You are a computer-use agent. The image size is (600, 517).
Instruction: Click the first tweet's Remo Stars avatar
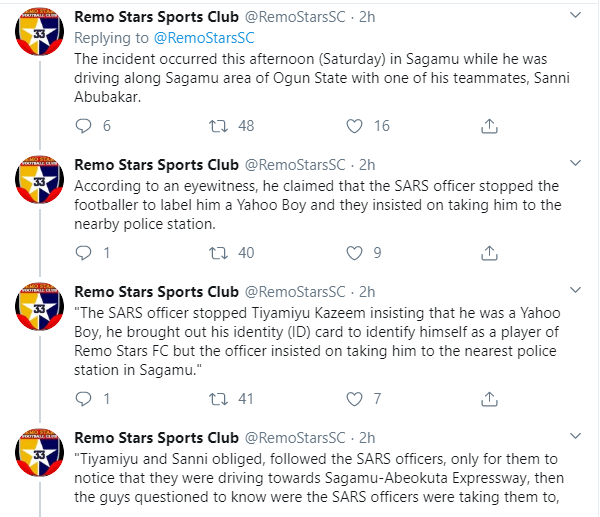click(x=41, y=35)
